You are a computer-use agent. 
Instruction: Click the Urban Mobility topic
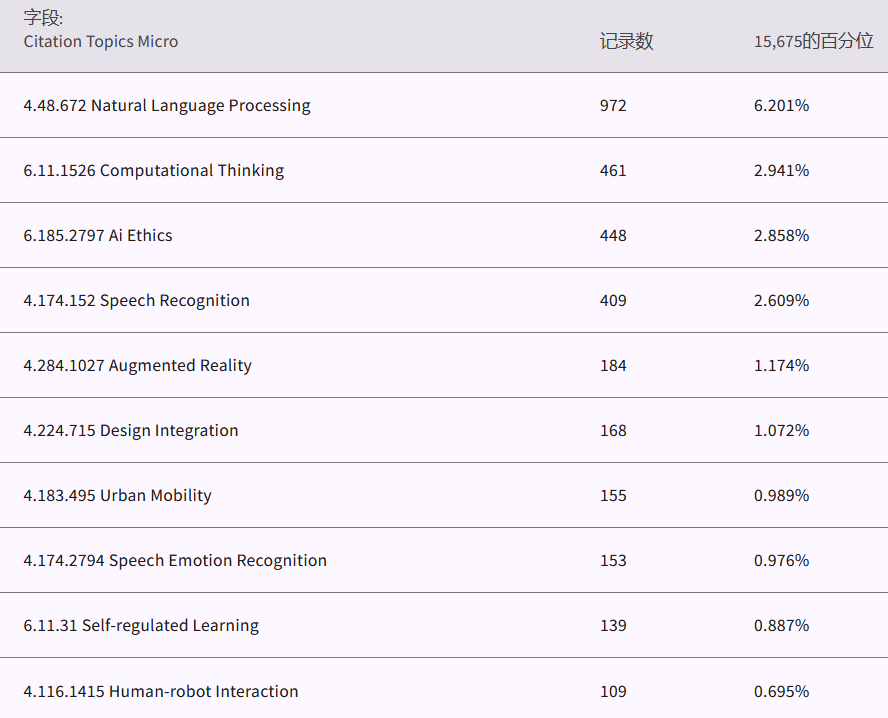[x=118, y=495]
